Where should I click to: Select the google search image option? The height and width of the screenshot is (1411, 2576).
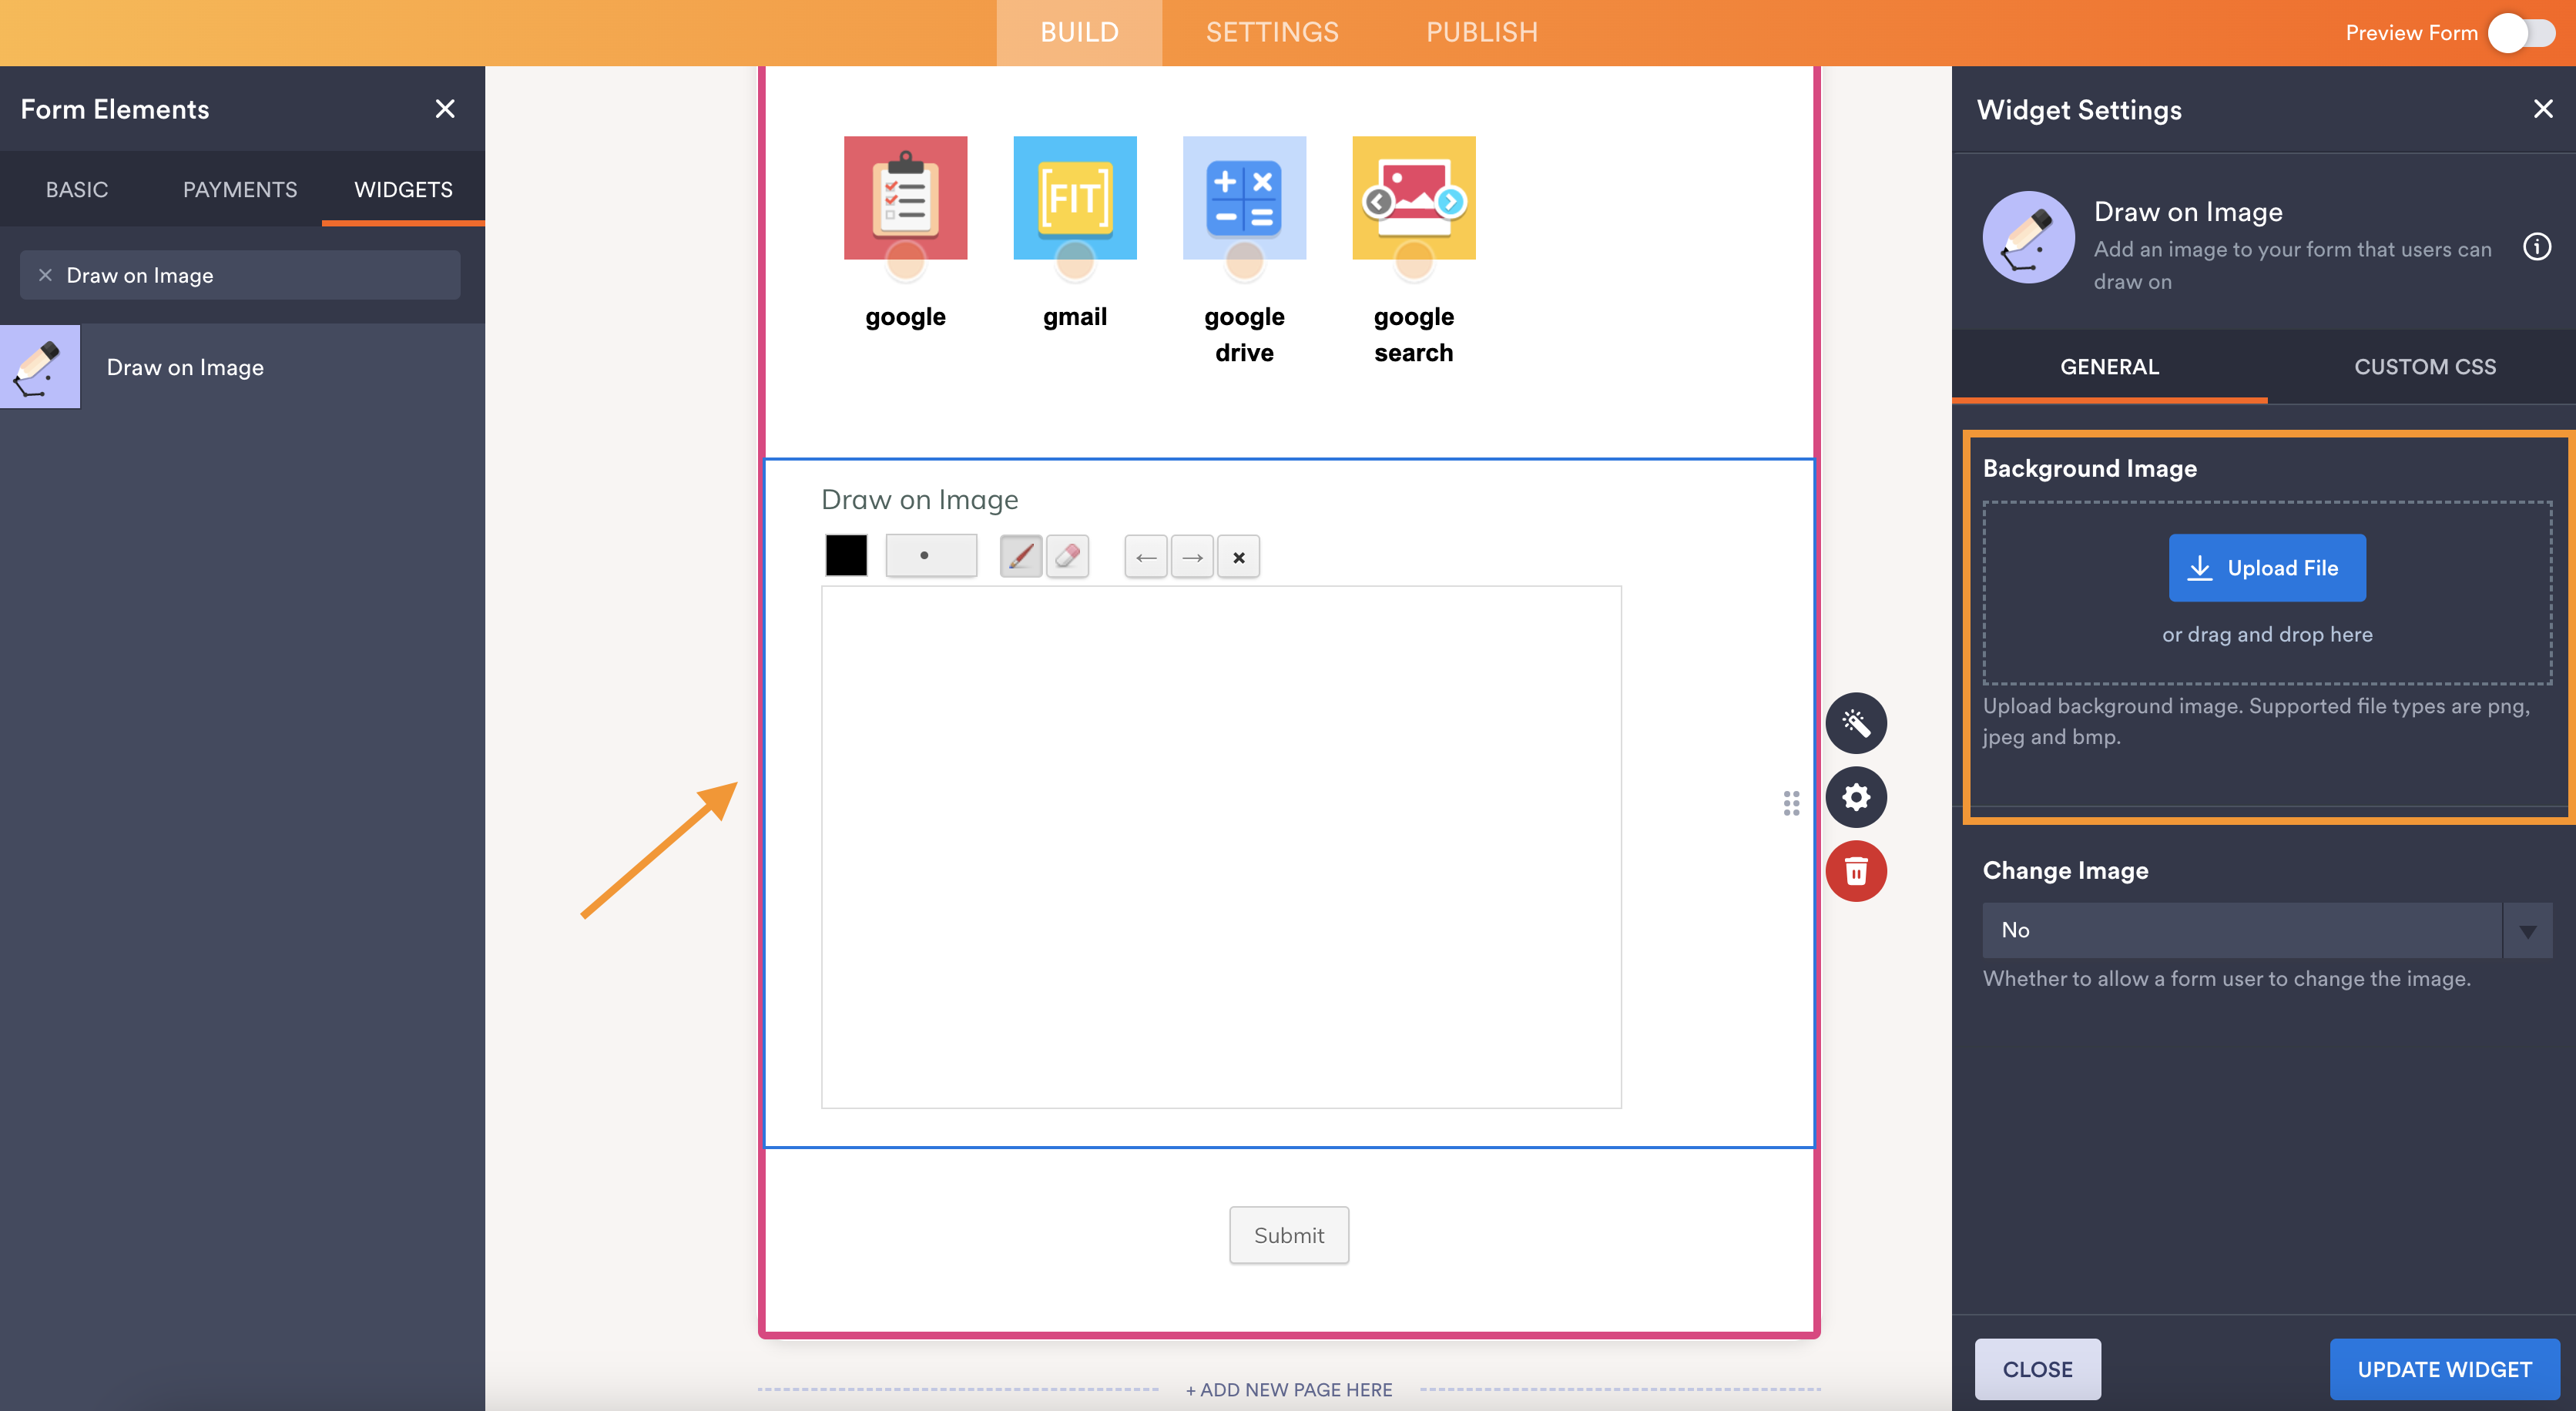(1413, 198)
